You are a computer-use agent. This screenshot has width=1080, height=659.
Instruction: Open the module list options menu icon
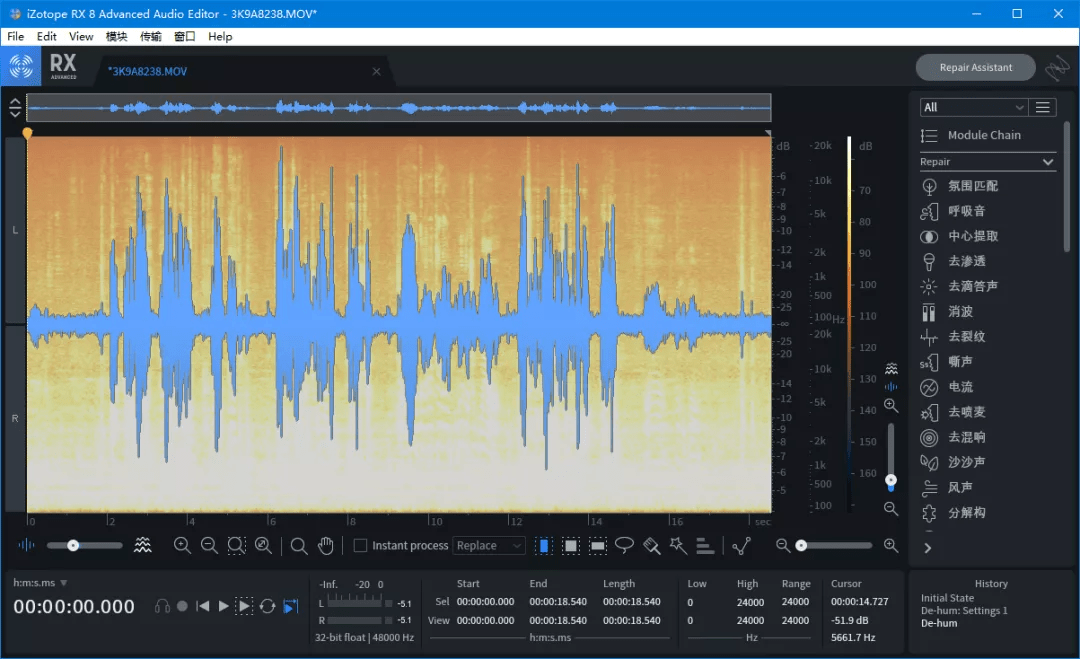click(1043, 107)
